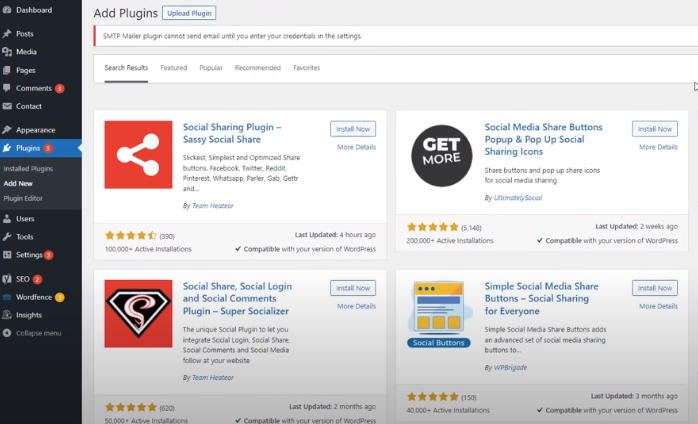698x424 pixels.
Task: Open the Posts menu icon
Action: (7, 34)
